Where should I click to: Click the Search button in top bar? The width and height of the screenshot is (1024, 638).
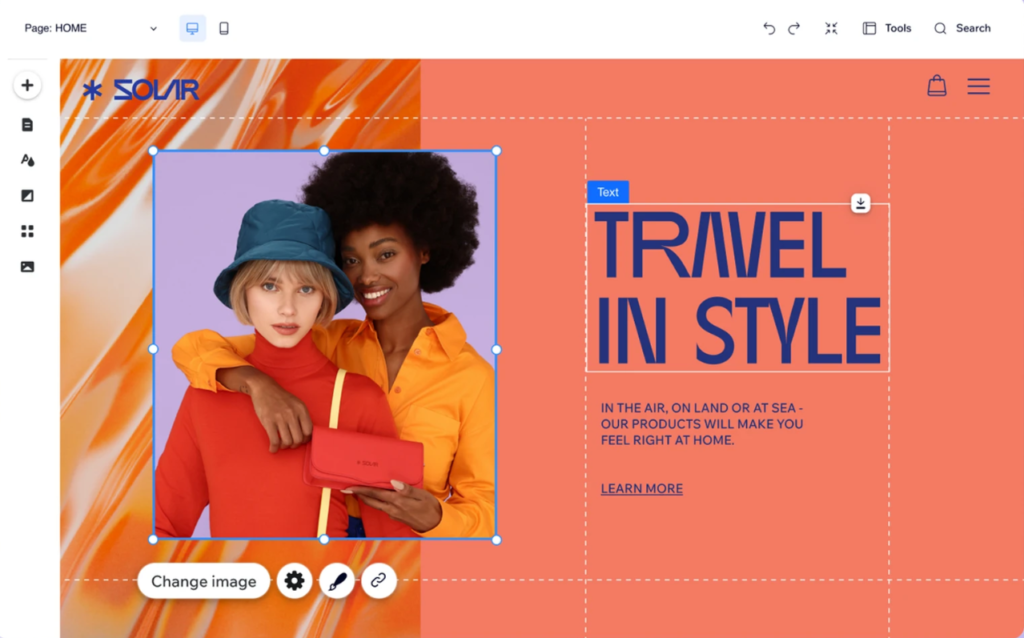(962, 29)
